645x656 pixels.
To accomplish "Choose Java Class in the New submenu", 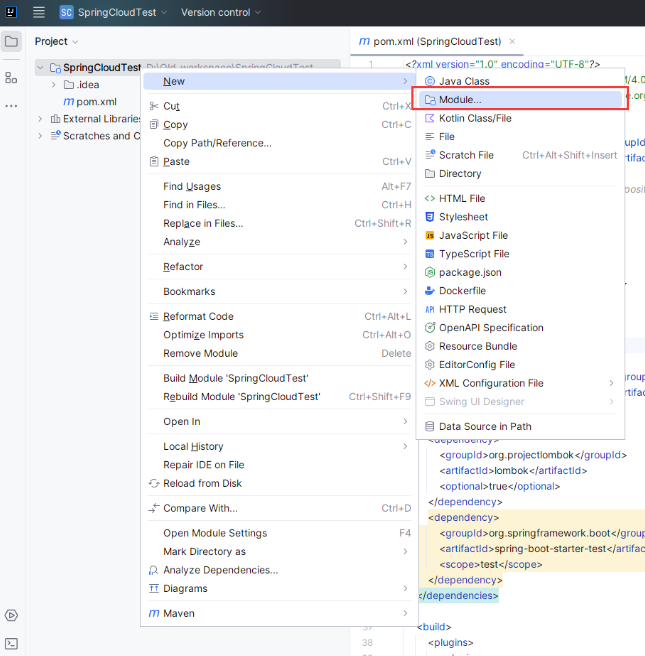I will pyautogui.click(x=464, y=81).
